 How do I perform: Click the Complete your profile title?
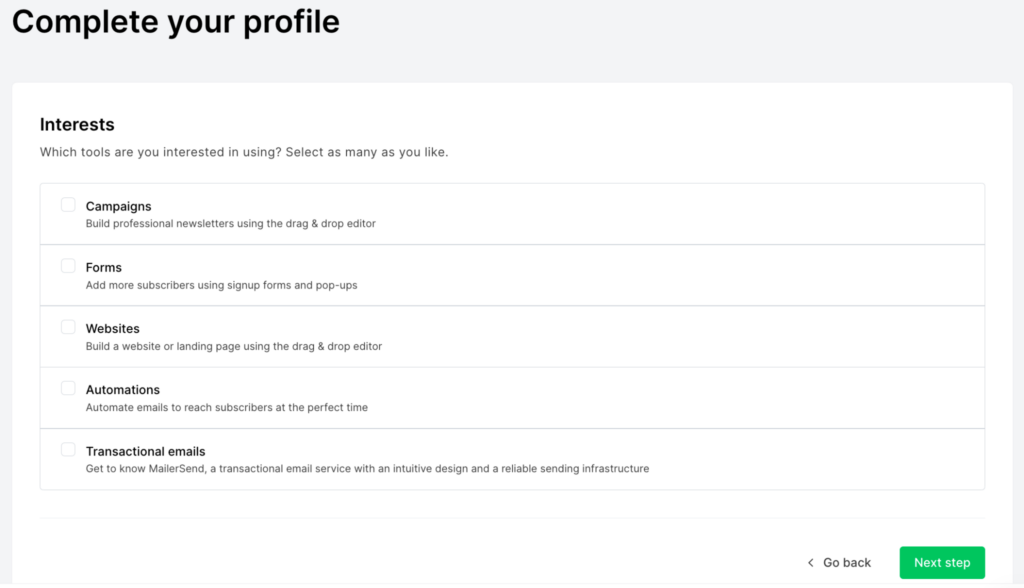click(175, 21)
